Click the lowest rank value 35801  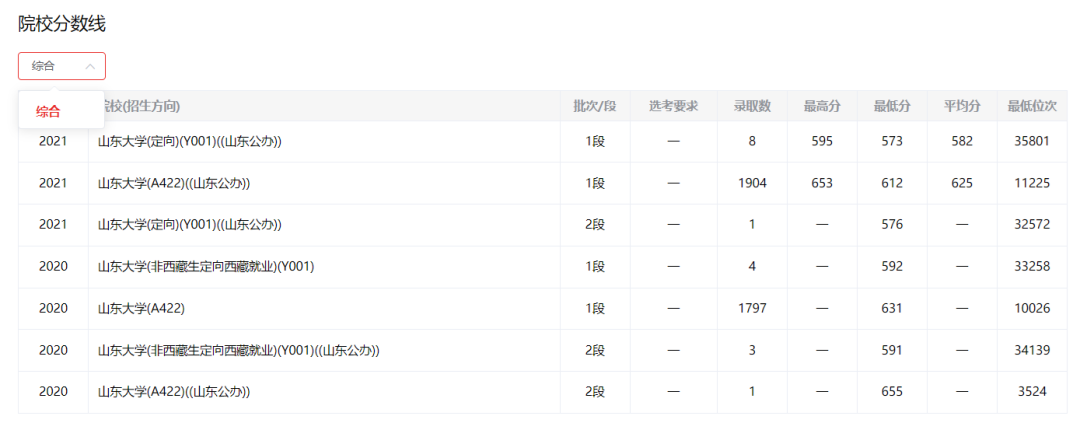[x=1032, y=141]
